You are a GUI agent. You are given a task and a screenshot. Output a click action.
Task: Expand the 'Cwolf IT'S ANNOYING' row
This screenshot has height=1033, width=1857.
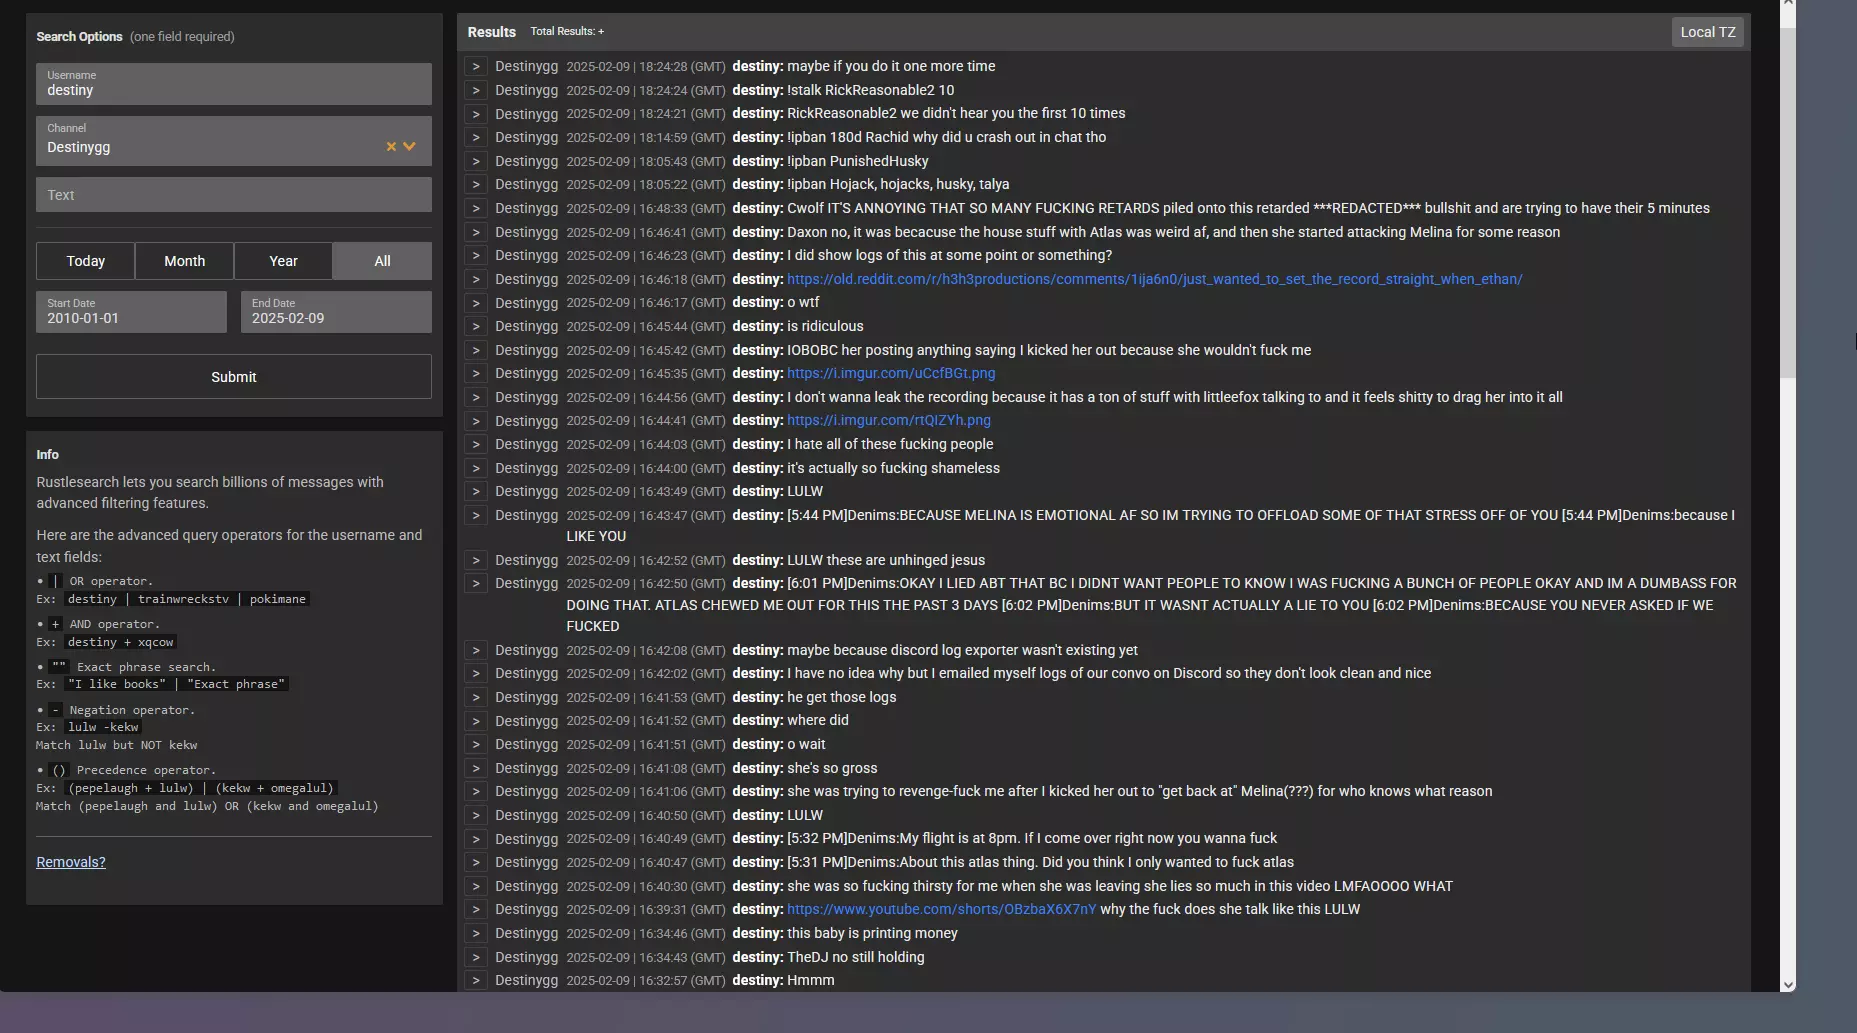click(476, 208)
